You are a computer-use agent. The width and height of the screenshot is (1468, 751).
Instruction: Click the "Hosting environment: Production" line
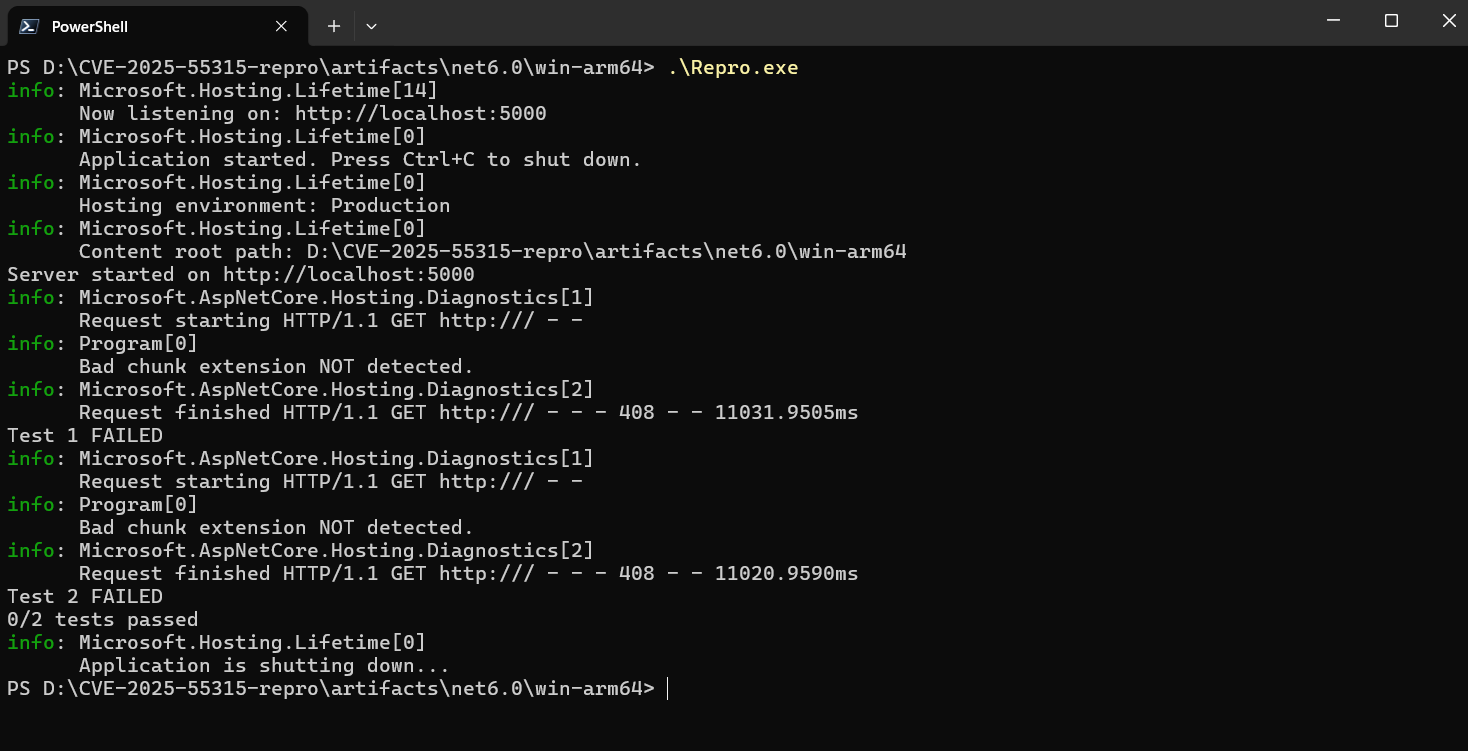[264, 206]
